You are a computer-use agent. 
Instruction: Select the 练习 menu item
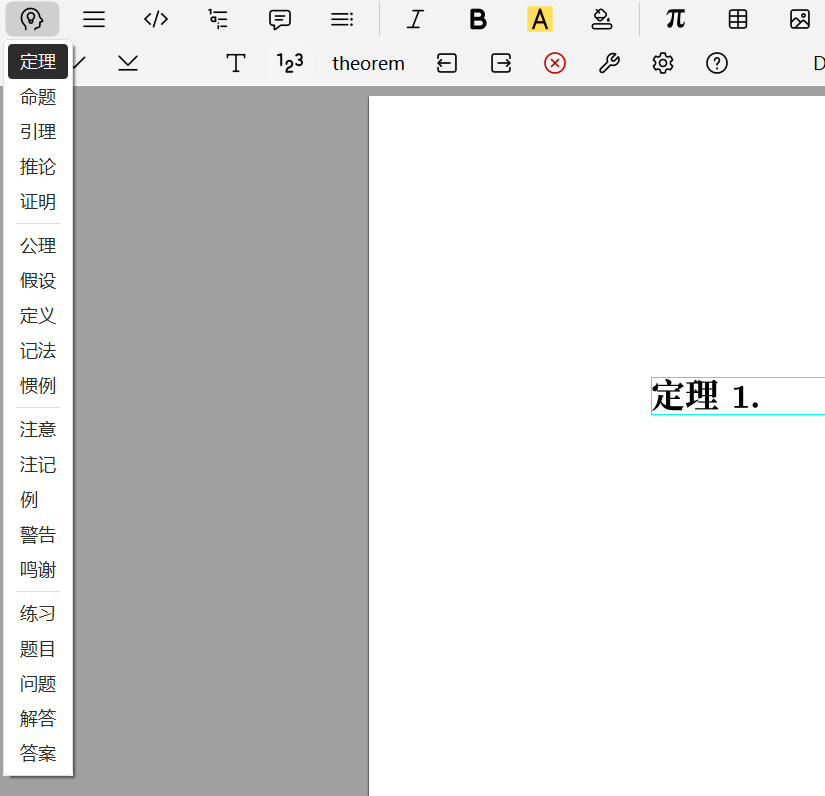[x=38, y=614]
